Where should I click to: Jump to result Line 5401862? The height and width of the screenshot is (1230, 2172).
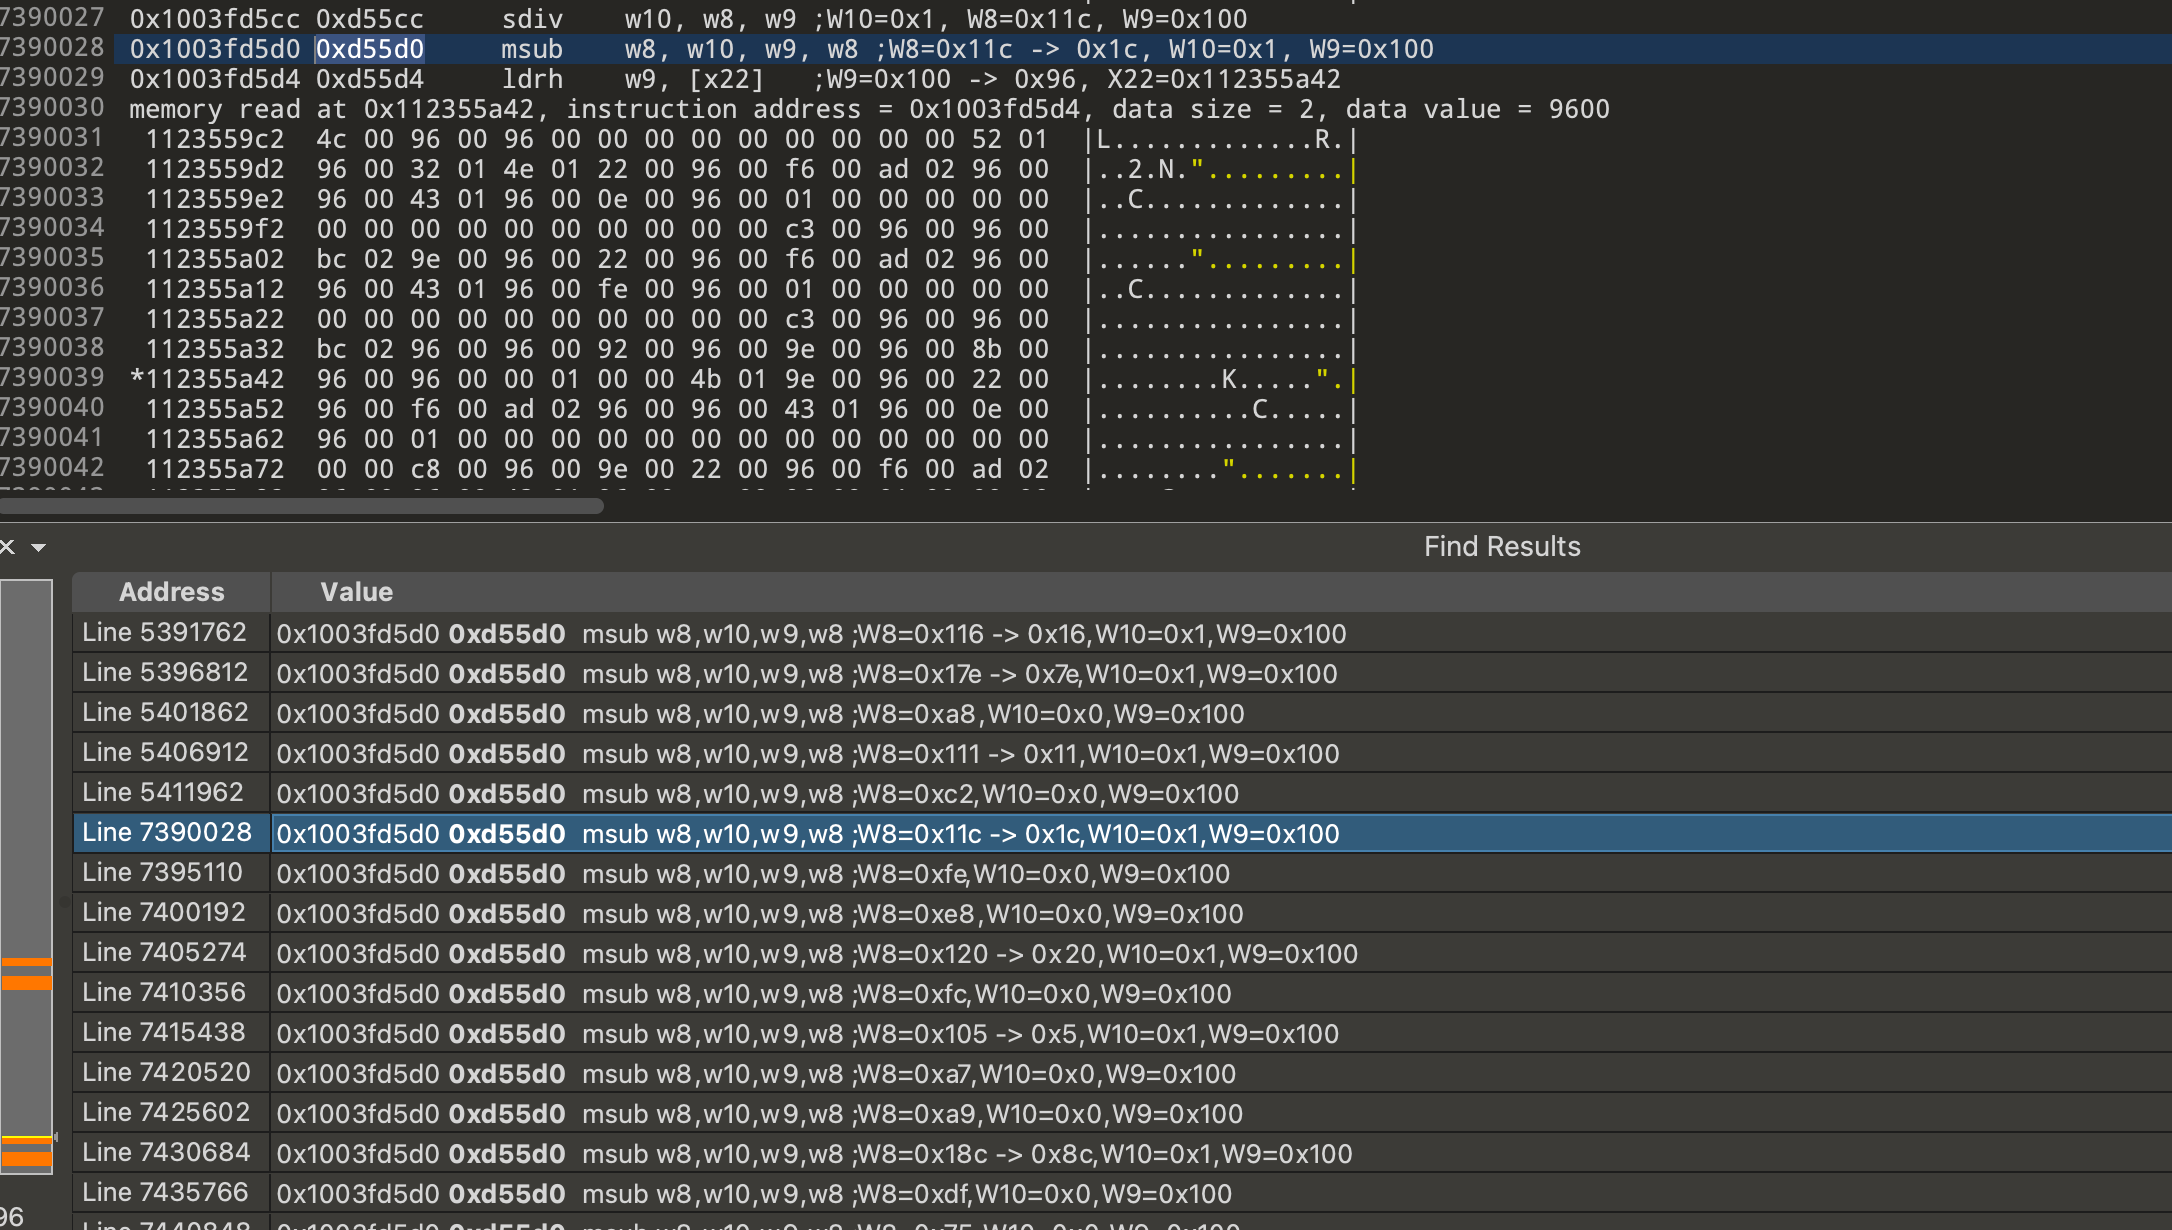click(165, 713)
